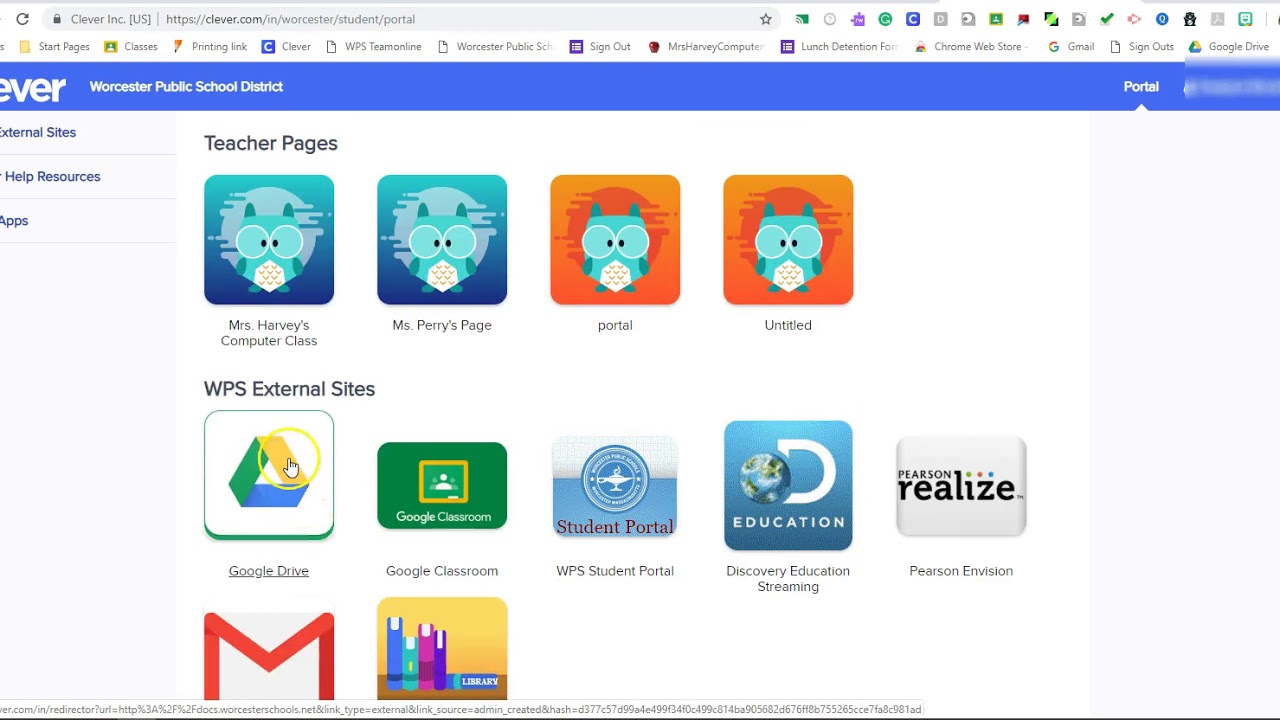Screen dimensions: 1280x720
Task: Launch the WPS Student Portal tile
Action: coord(615,486)
